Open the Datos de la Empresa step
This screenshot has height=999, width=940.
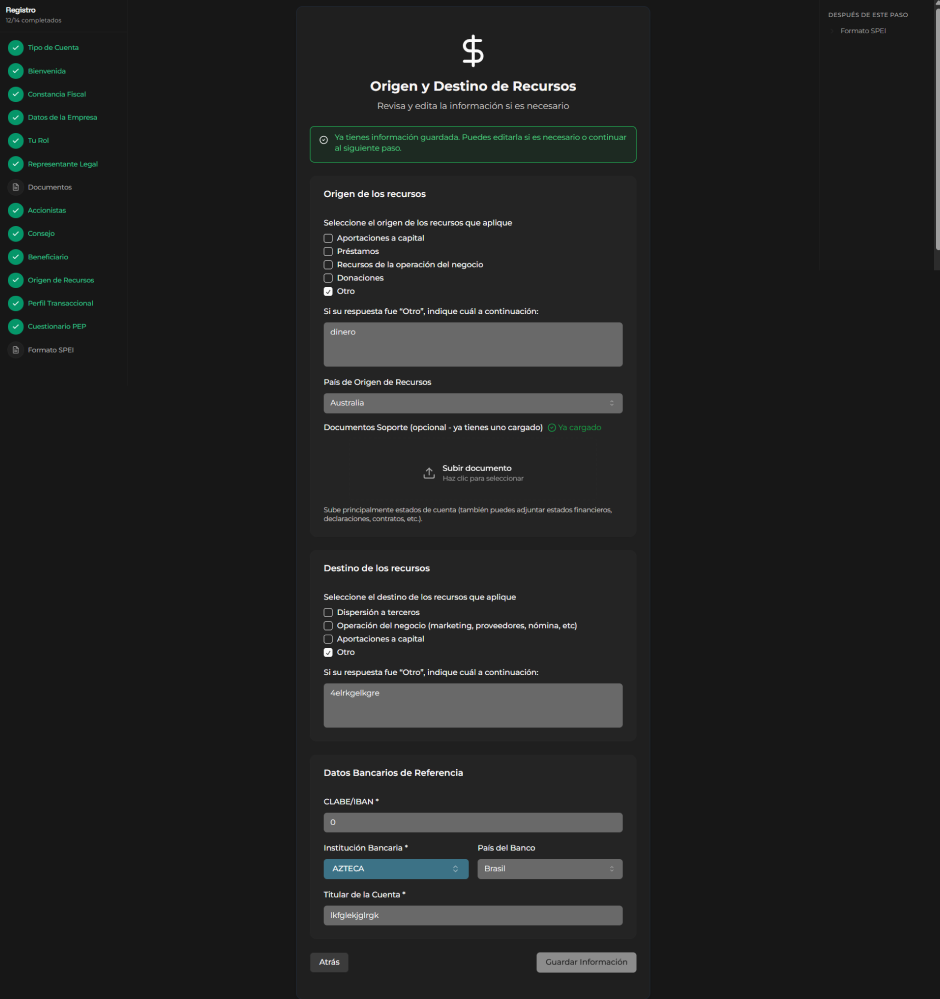[x=62, y=117]
